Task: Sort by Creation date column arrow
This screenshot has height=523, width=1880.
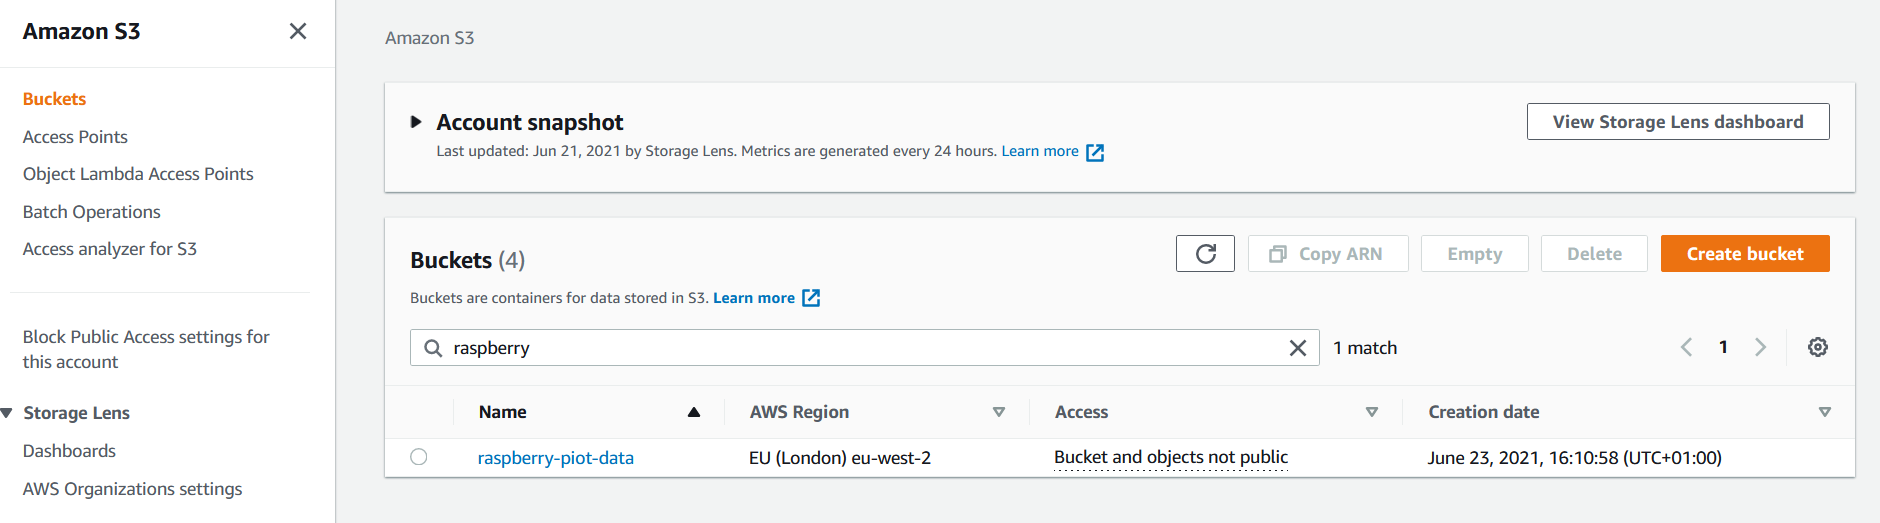Action: coord(1825,412)
